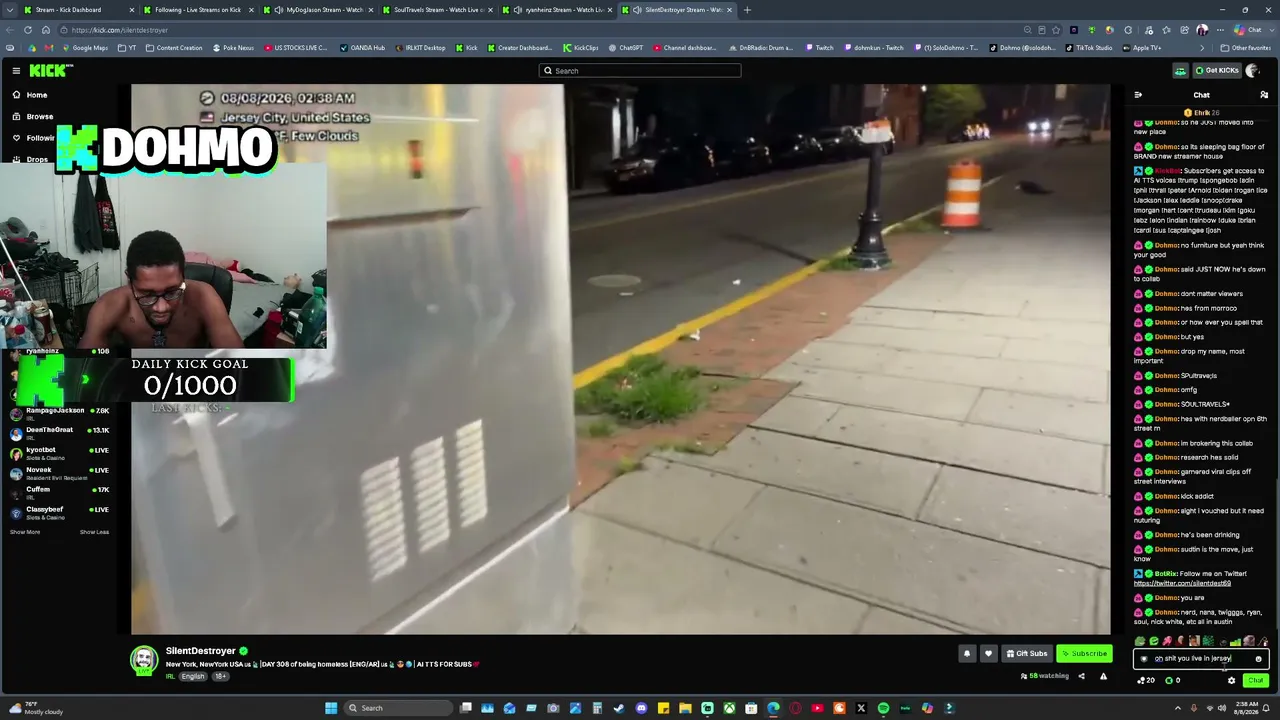
Task: Open chat settings gear icon
Action: point(1232,680)
